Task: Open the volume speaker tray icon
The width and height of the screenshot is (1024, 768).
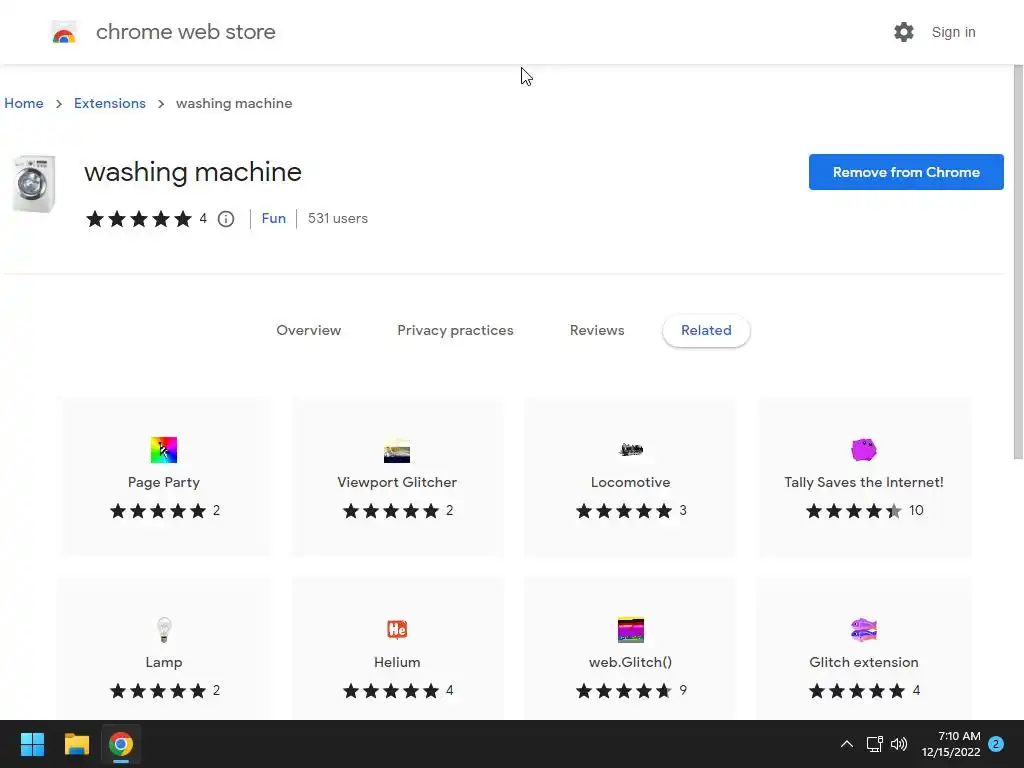Action: click(x=899, y=744)
